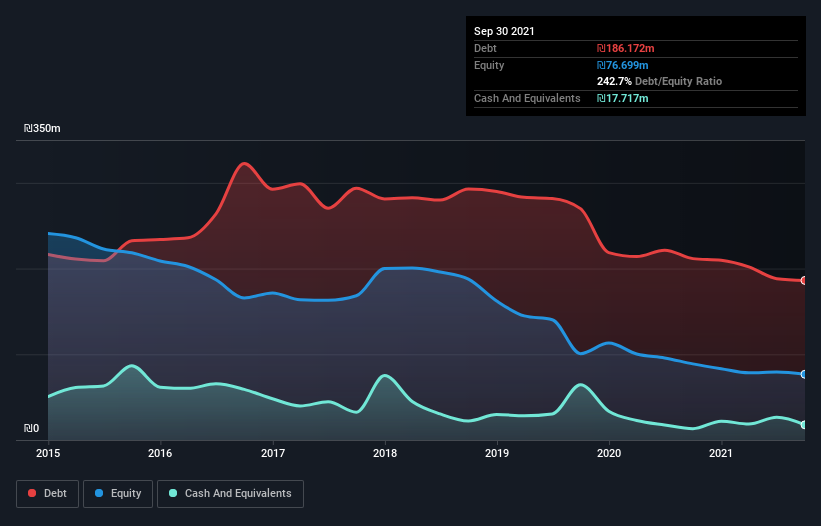Select the 2020 x-axis label
The image size is (821, 526).
pos(609,453)
